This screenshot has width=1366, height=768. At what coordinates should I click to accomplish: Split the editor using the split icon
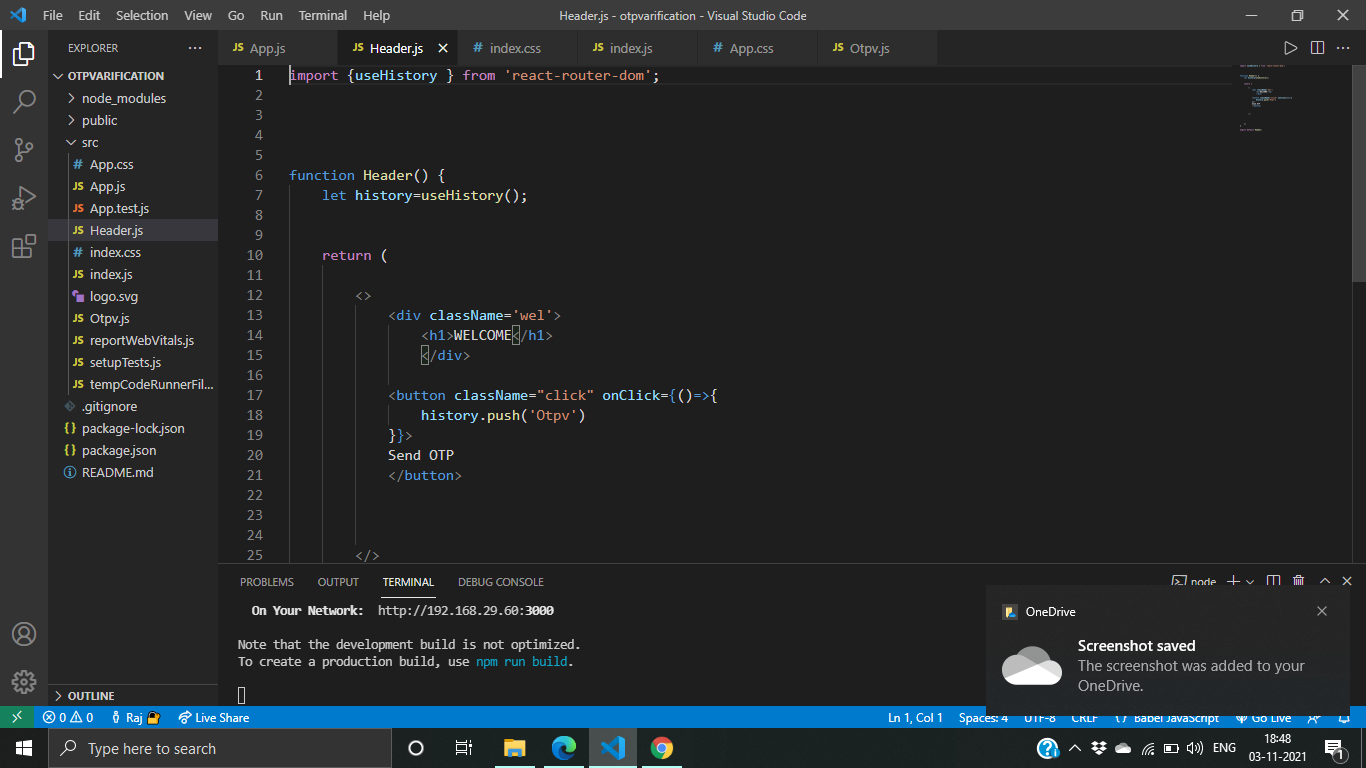(x=1315, y=47)
